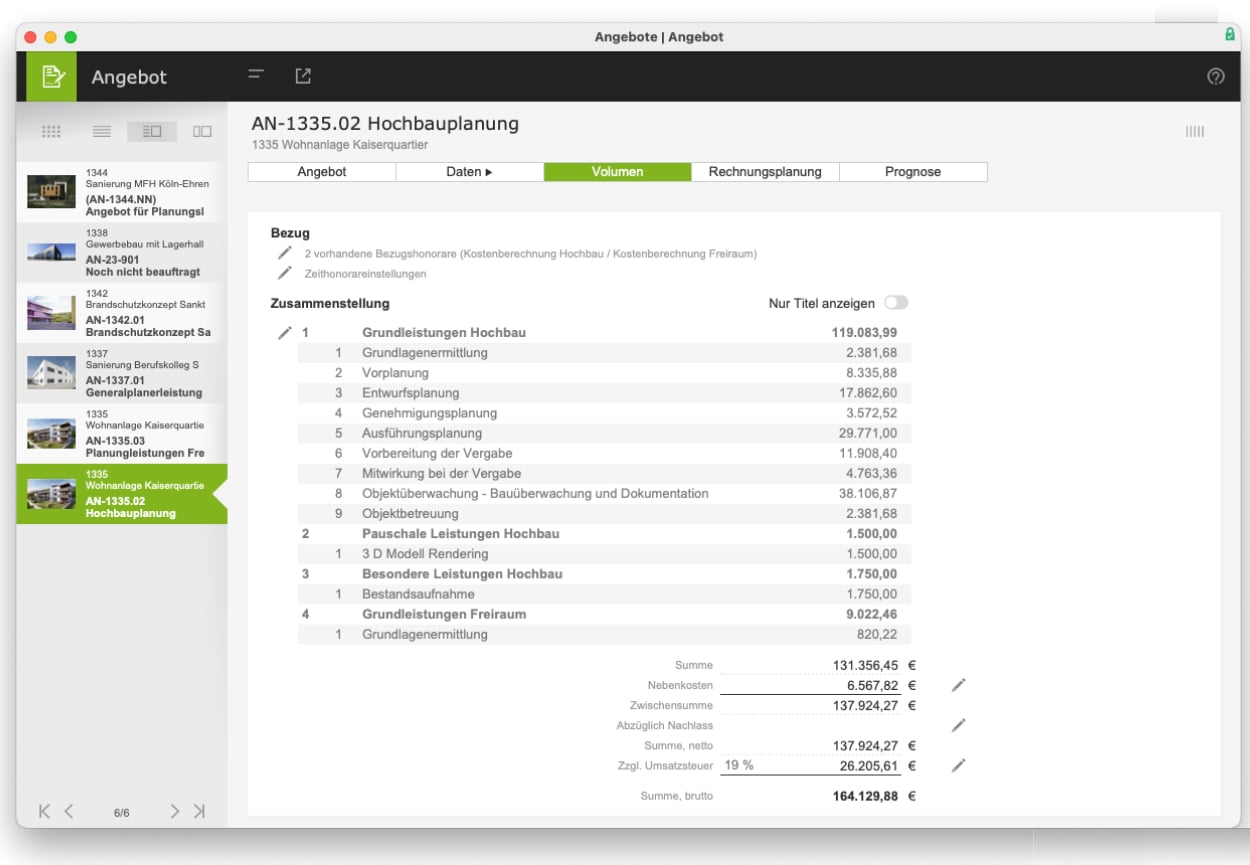Click the column handle bars at top right
Image resolution: width=1250 pixels, height=865 pixels.
pos(1195,131)
